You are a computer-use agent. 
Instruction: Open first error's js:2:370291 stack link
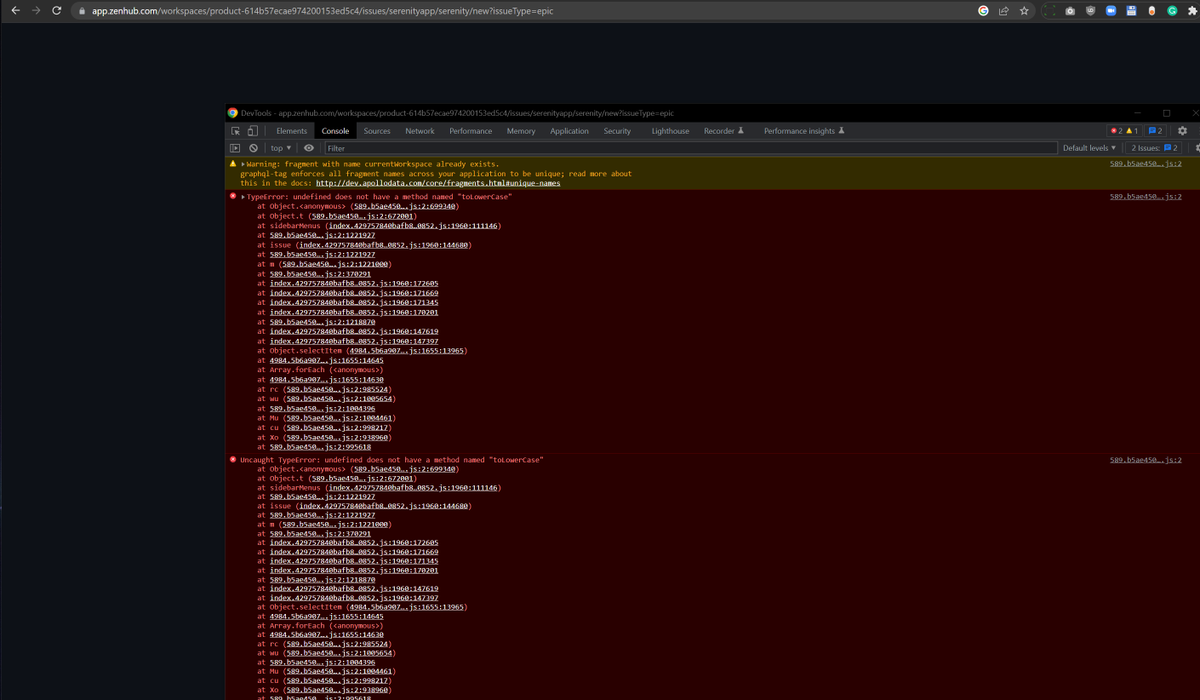321,274
